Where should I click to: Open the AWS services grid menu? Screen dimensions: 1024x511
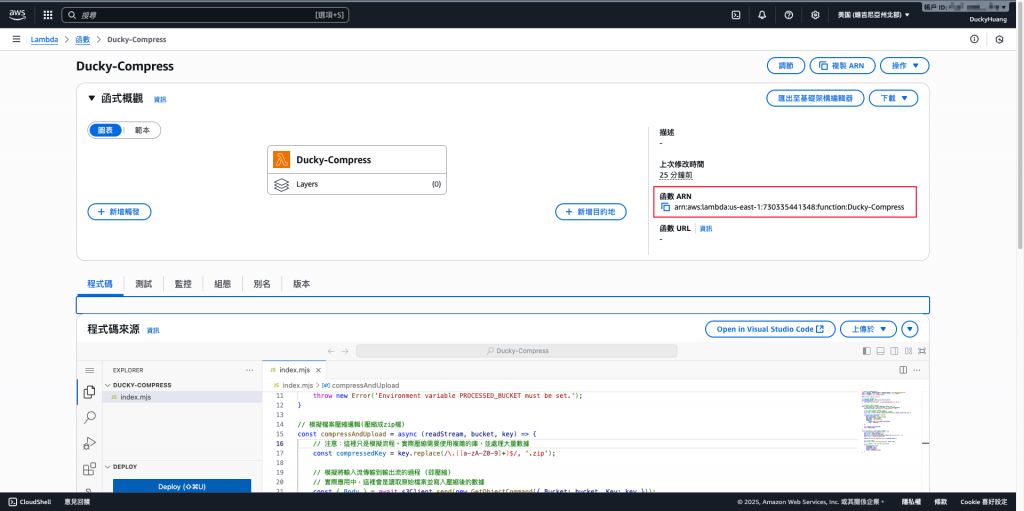48,14
